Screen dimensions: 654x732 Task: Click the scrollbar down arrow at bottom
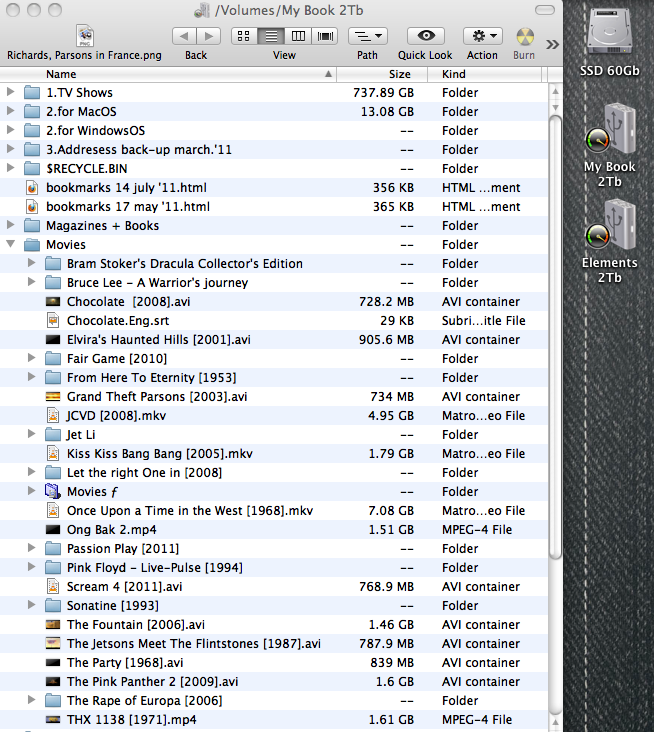coord(555,723)
